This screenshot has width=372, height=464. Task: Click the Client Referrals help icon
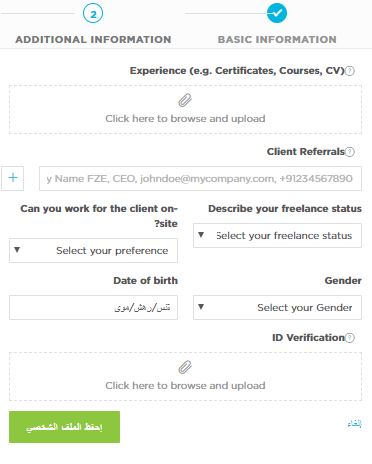(x=350, y=152)
